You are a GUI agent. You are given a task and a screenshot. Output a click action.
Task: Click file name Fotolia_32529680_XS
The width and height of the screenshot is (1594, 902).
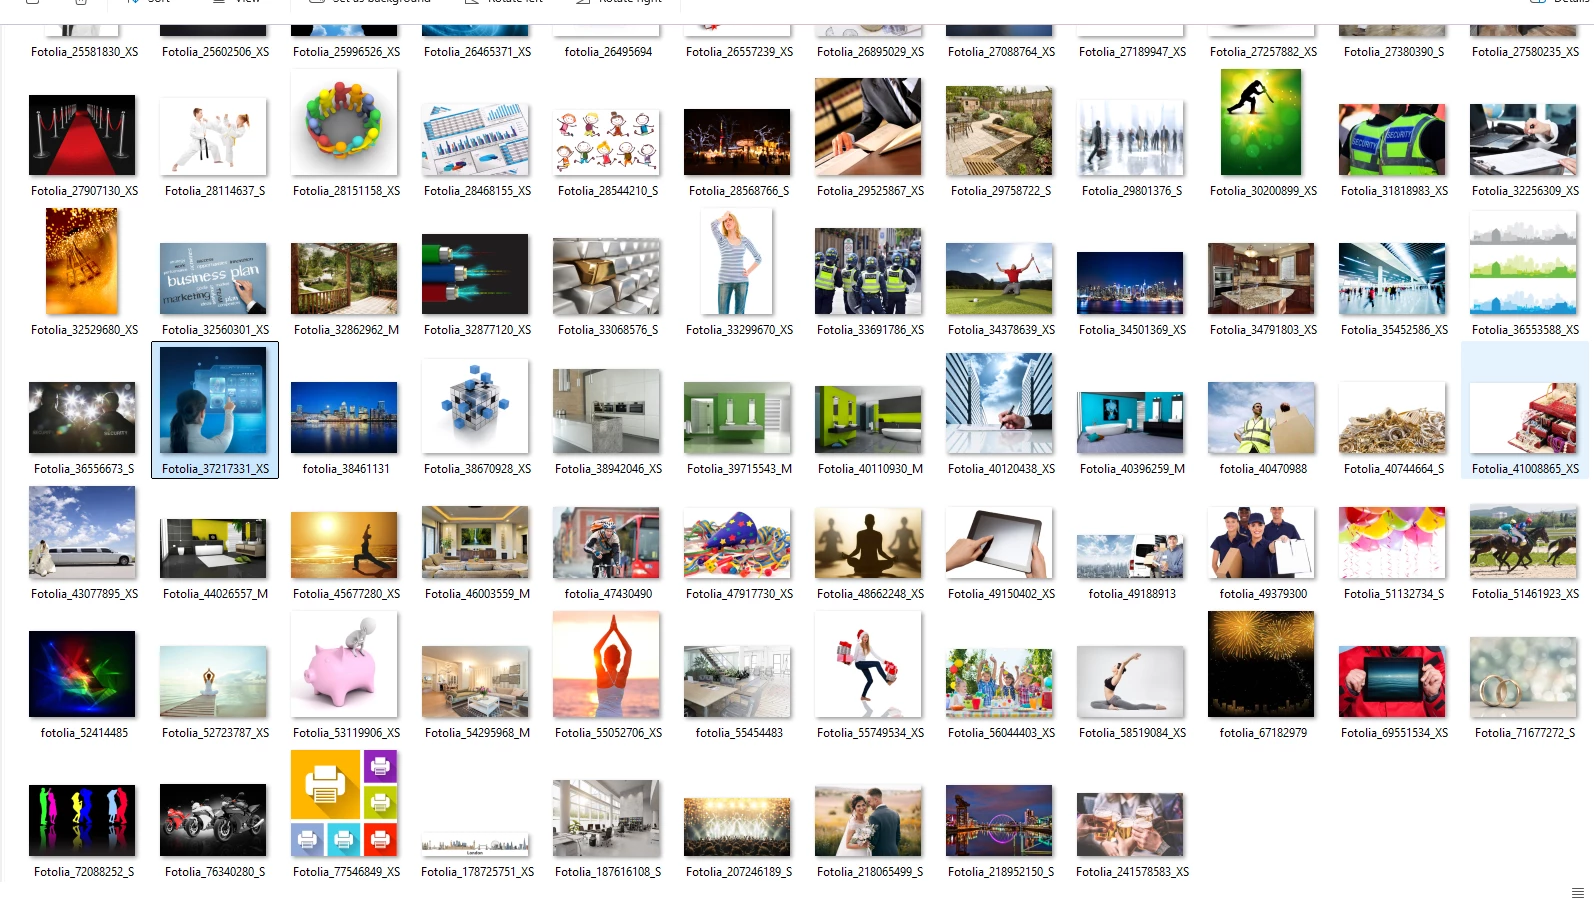tap(84, 329)
